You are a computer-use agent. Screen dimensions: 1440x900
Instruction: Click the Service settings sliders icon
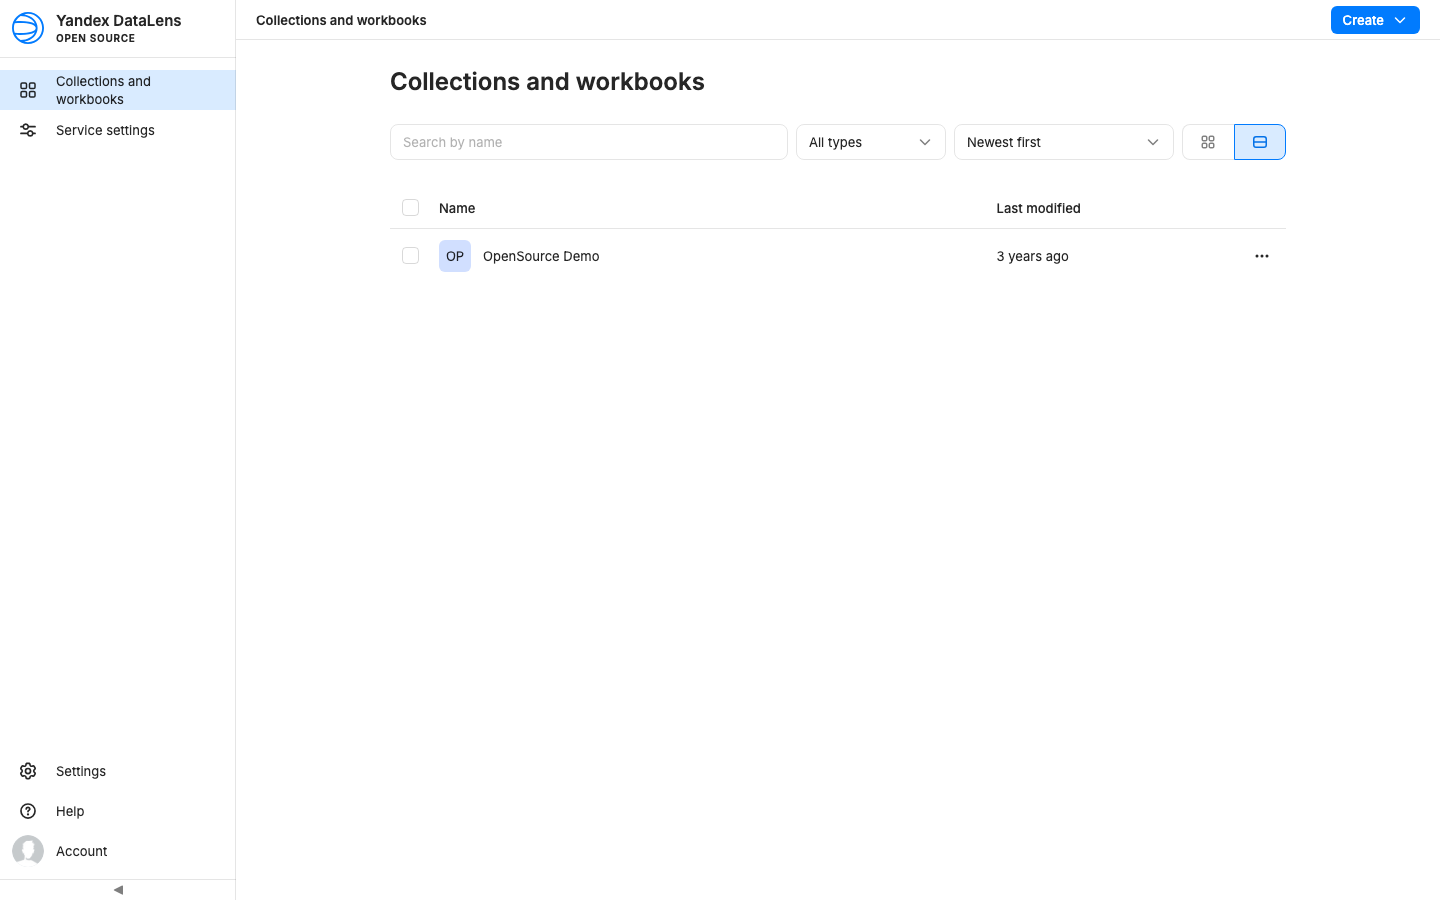(x=28, y=130)
